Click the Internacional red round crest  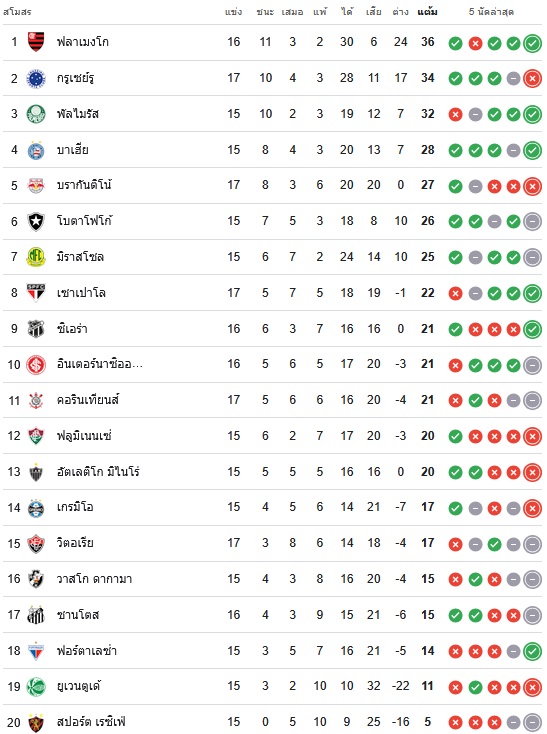36,364
